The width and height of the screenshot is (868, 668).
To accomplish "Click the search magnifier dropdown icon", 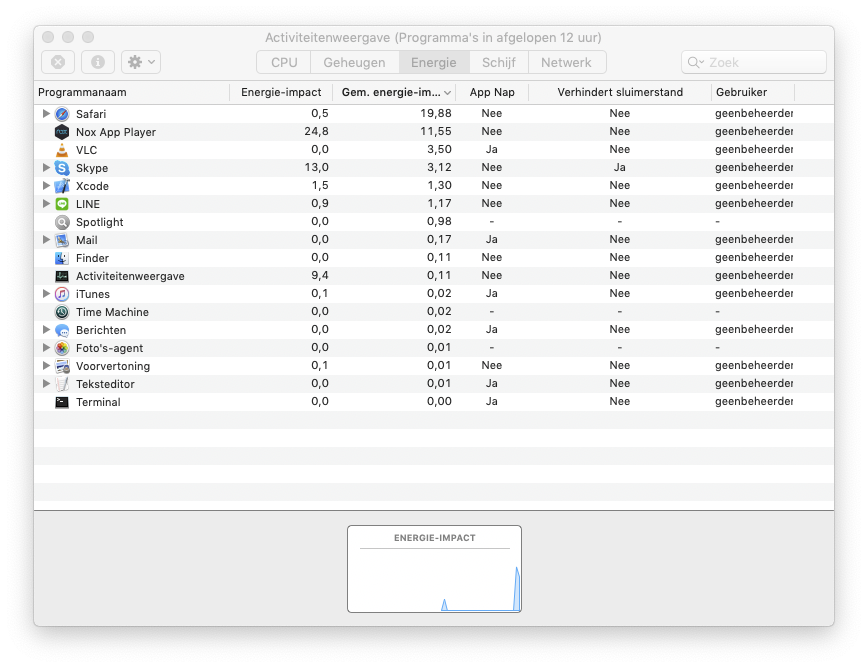I will [695, 63].
